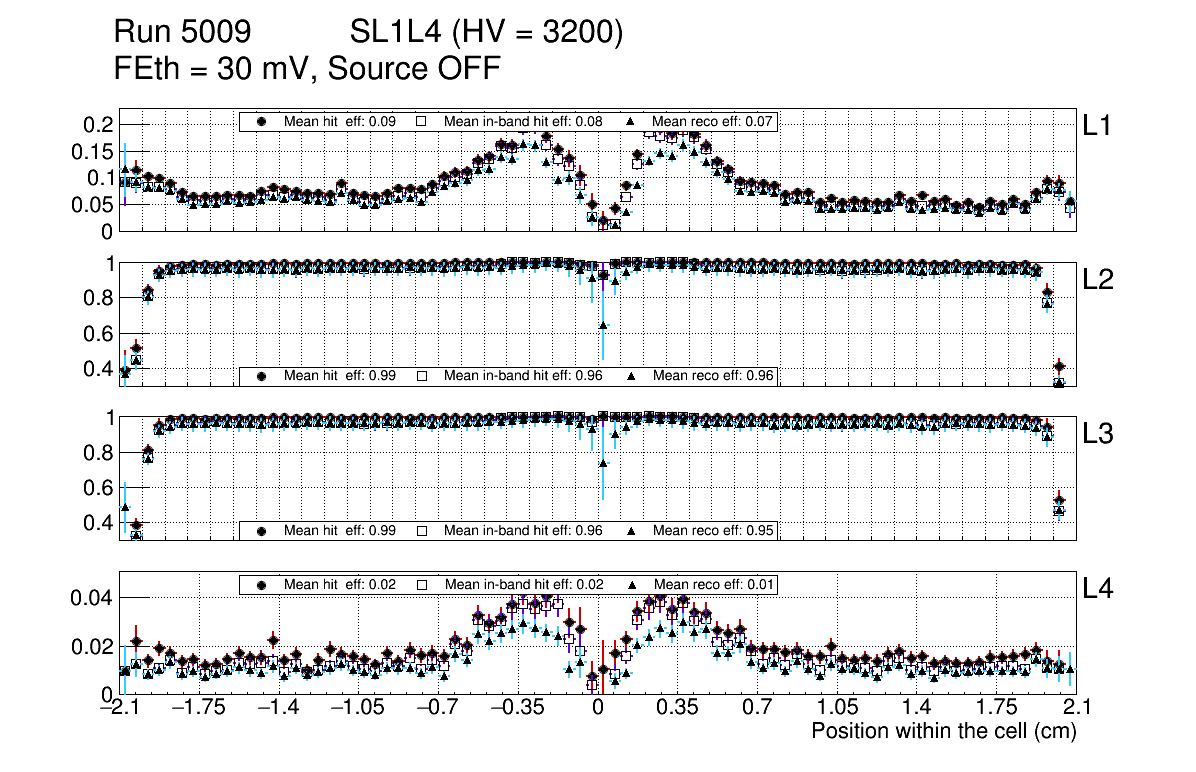1196x772 pixels.
Task: Select the filled circle marker in L4 legend
Action: pos(262,584)
